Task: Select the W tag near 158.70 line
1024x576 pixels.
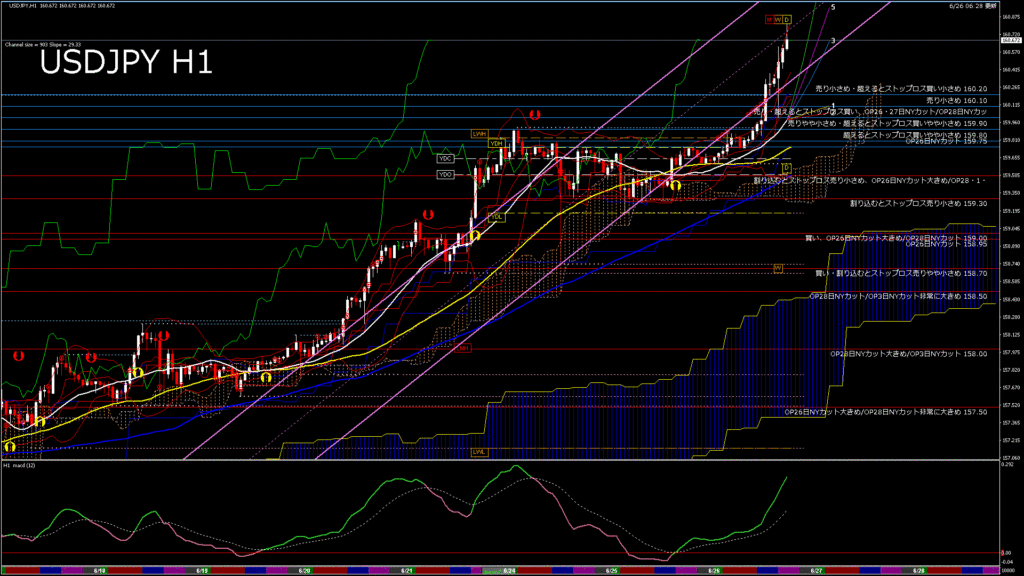Action: (x=777, y=268)
